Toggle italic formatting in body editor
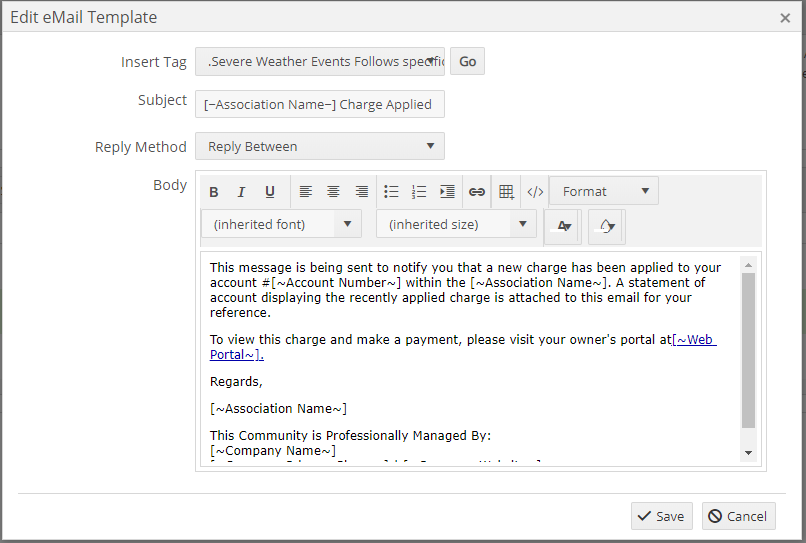The height and width of the screenshot is (543, 806). pos(241,192)
